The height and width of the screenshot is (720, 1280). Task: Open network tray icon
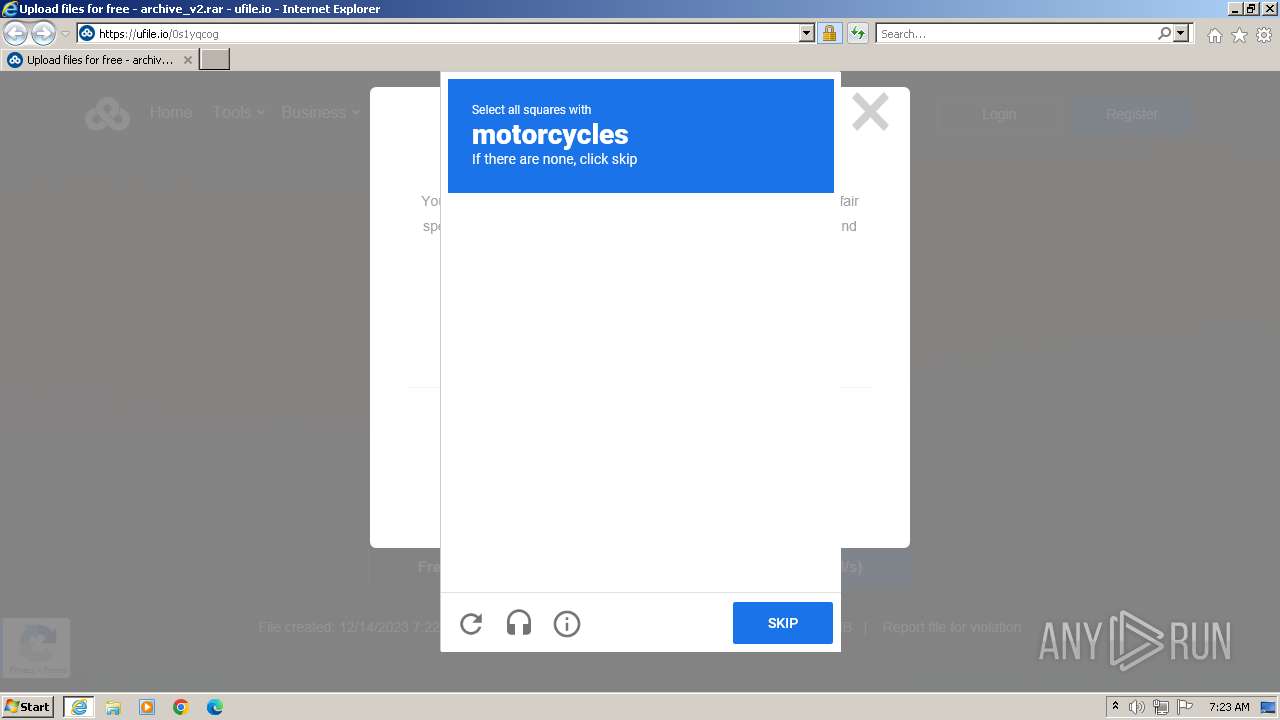tap(1161, 707)
